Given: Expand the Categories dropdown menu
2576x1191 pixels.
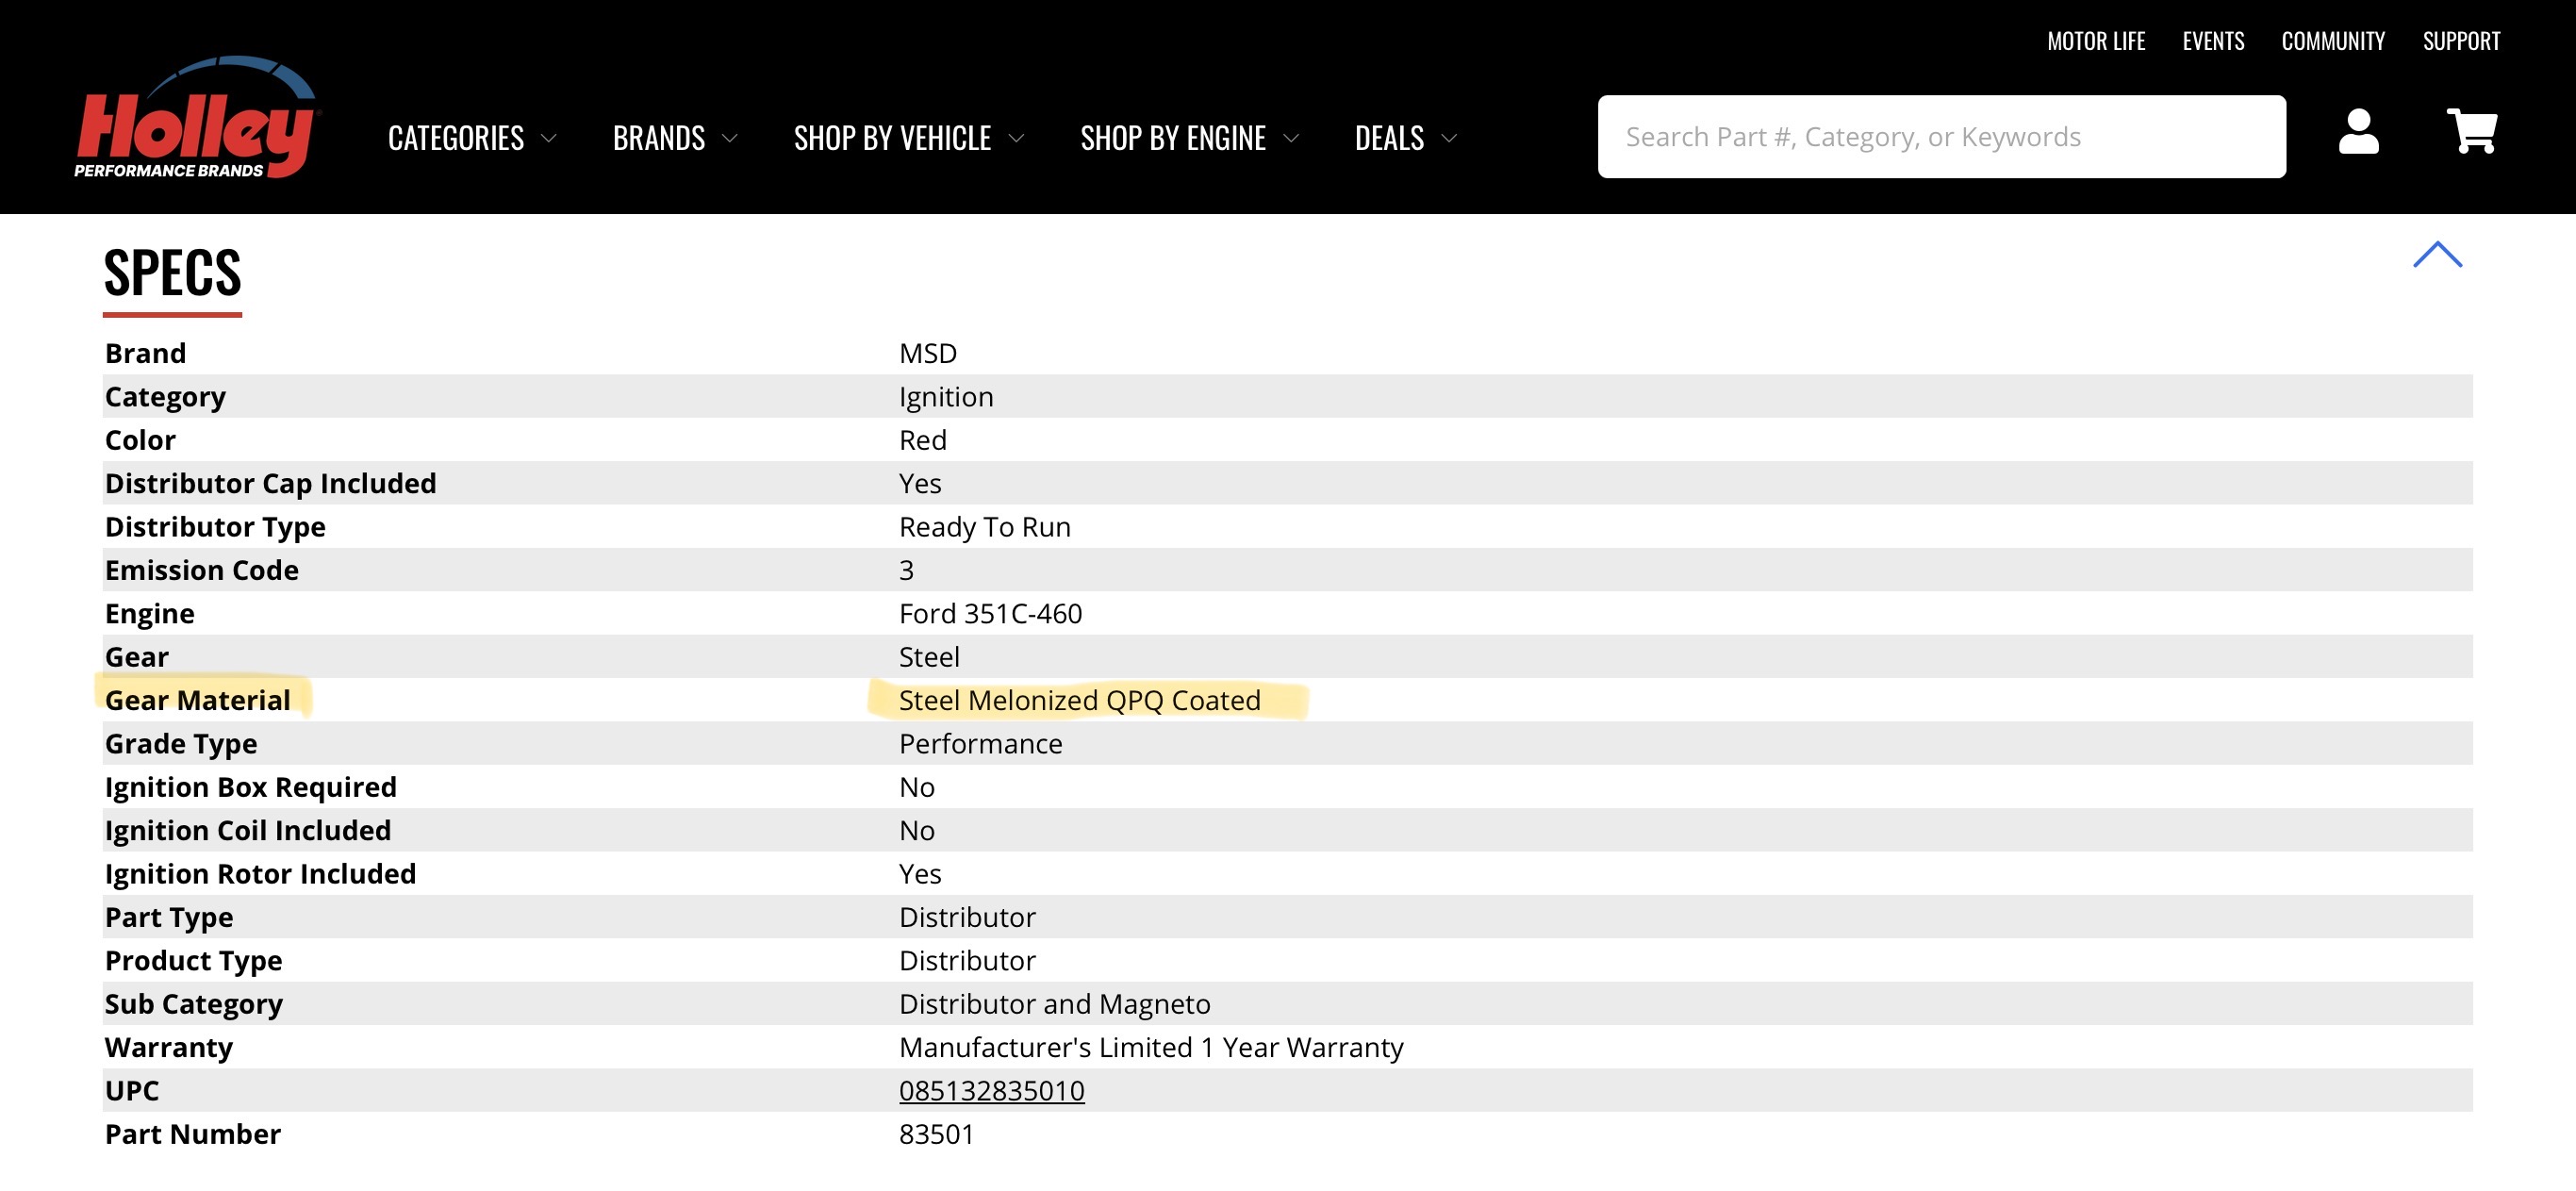Looking at the screenshot, I should pyautogui.click(x=471, y=138).
